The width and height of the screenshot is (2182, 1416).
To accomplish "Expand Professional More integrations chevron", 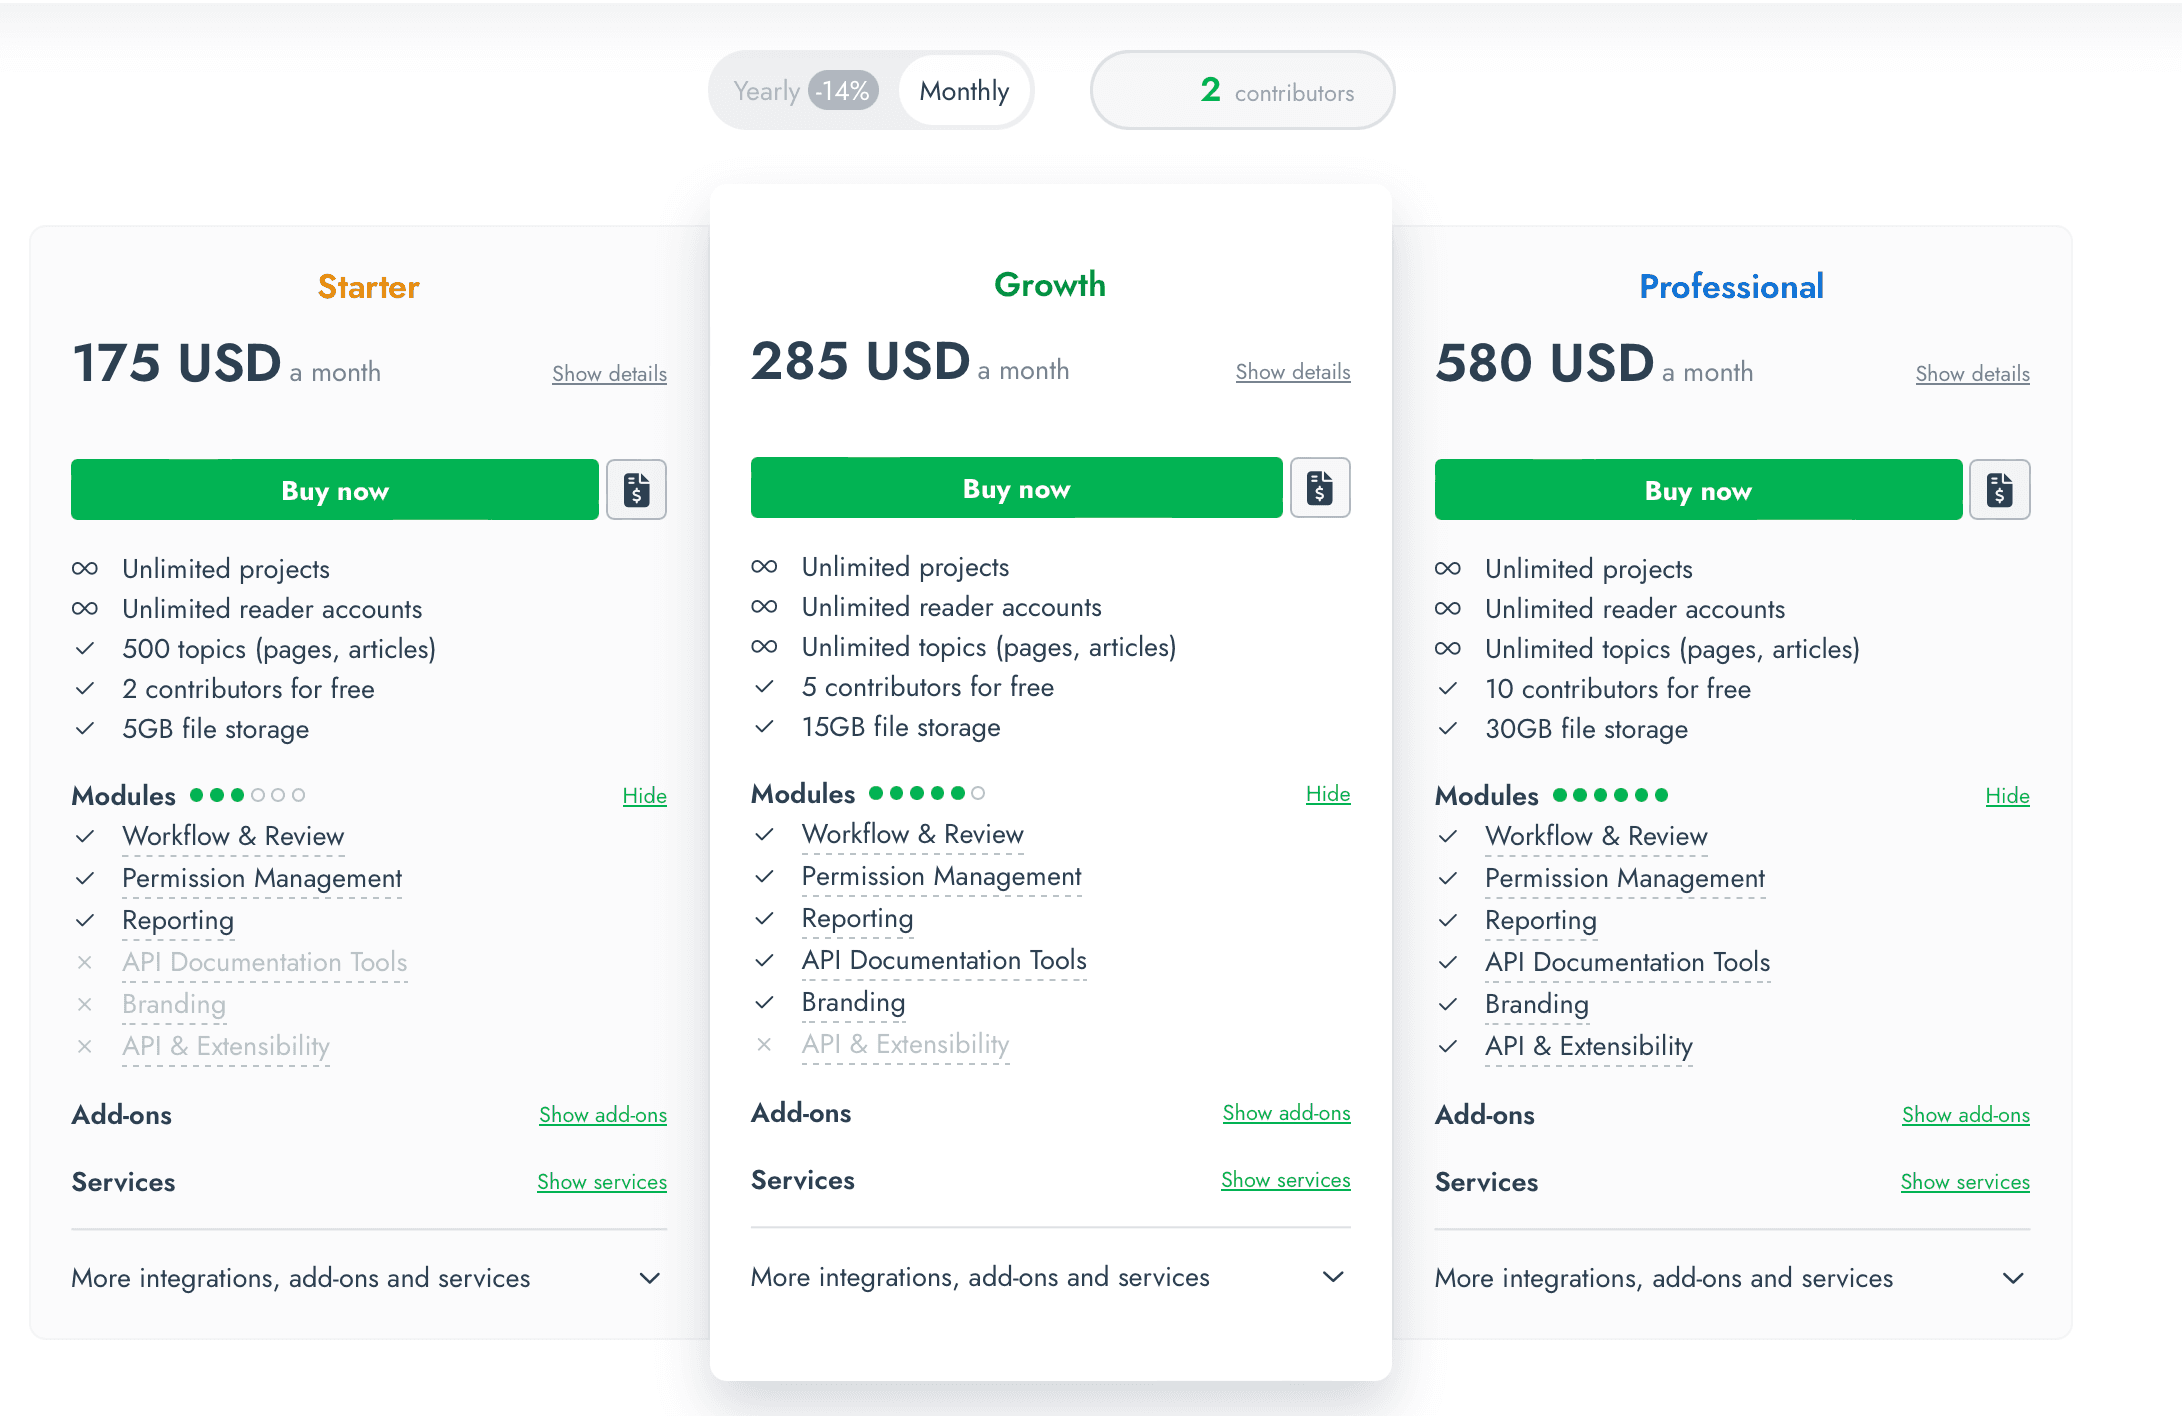I will point(2013,1278).
